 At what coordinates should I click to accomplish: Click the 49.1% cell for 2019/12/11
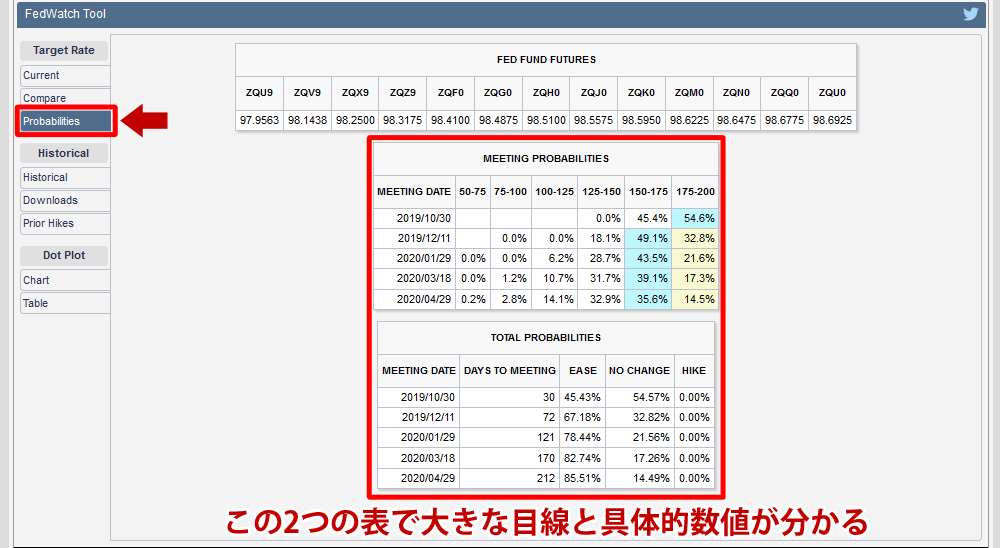pyautogui.click(x=648, y=238)
